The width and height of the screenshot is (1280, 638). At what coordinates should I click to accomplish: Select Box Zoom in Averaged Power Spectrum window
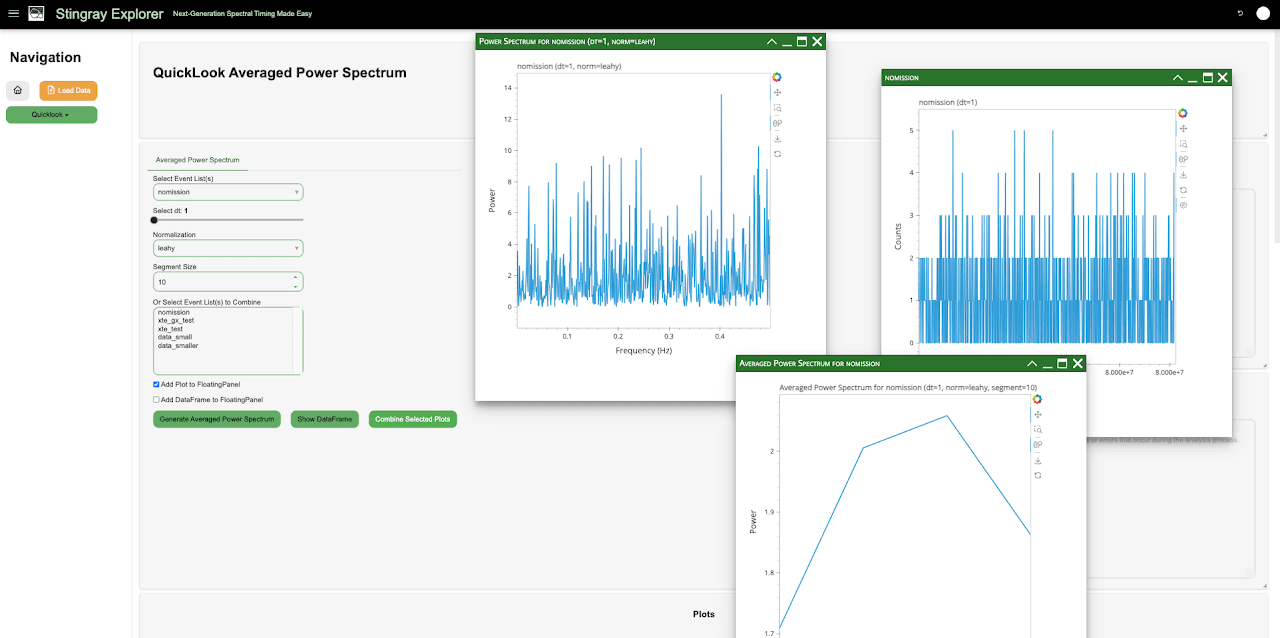1037,429
